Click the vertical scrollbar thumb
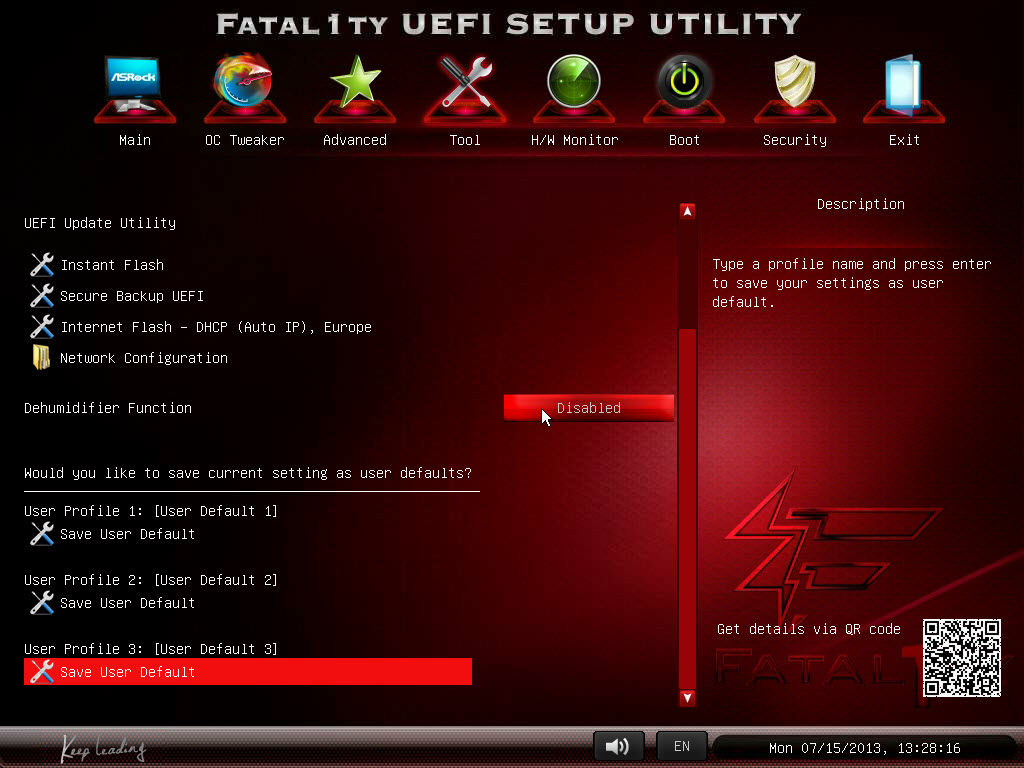 point(687,508)
